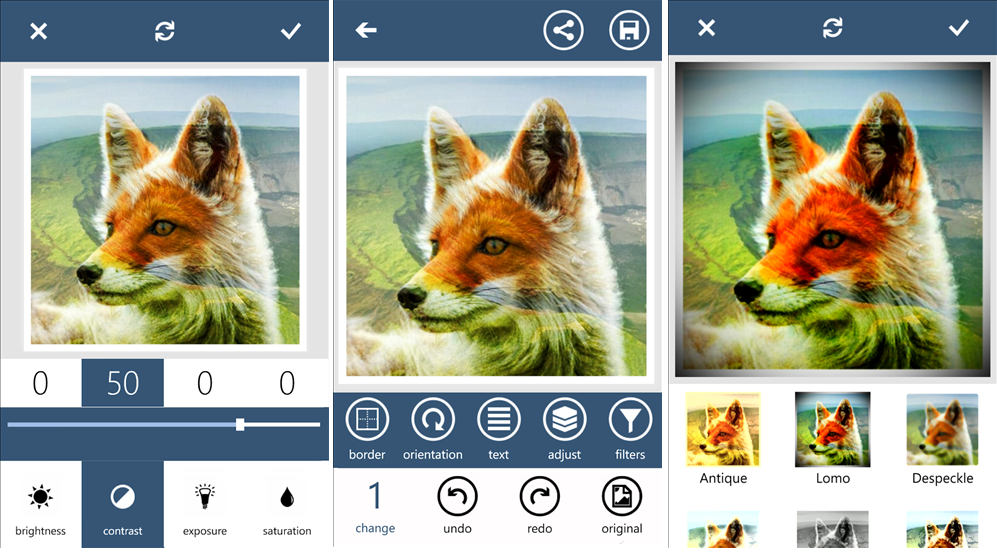Click the fox preview in left screen

point(165,210)
